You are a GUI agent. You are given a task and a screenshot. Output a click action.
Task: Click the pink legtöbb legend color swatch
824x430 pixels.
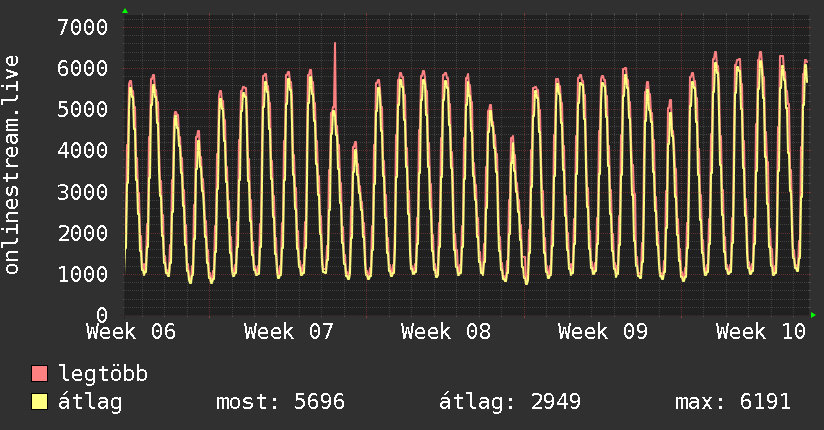click(39, 373)
